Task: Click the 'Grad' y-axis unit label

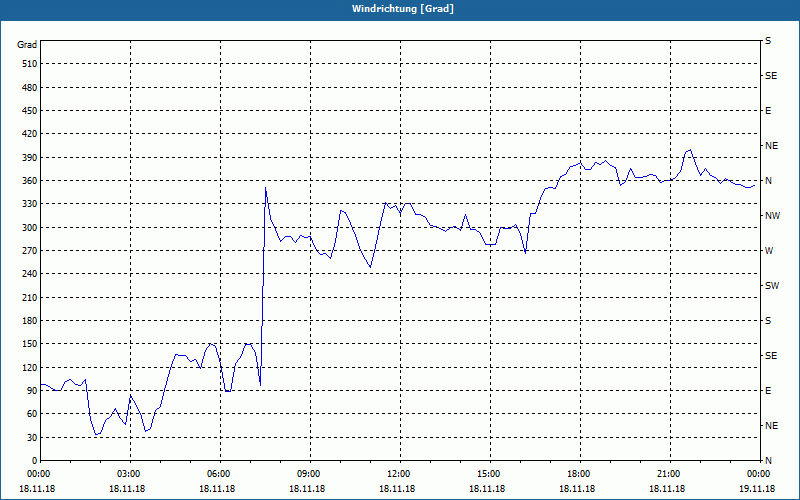Action: 27,45
